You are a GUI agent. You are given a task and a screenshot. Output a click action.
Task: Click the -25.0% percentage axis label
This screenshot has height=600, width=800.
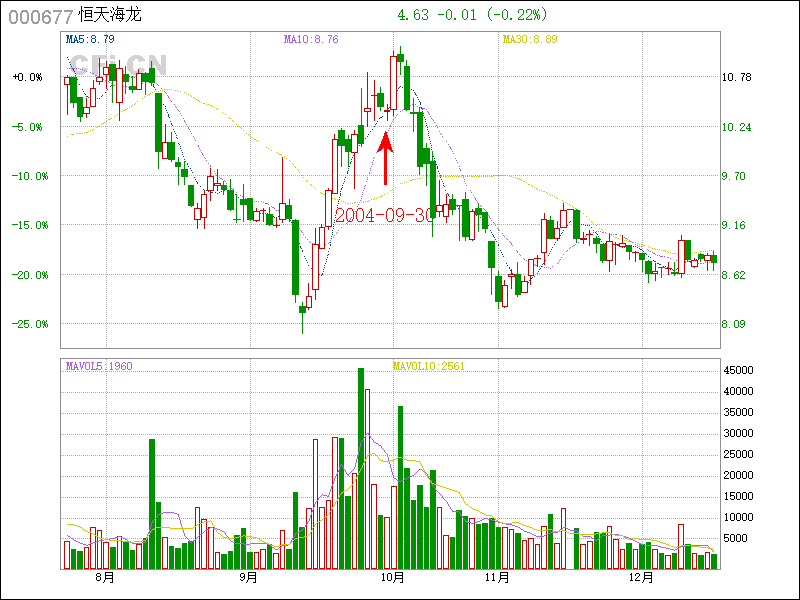coord(27,324)
